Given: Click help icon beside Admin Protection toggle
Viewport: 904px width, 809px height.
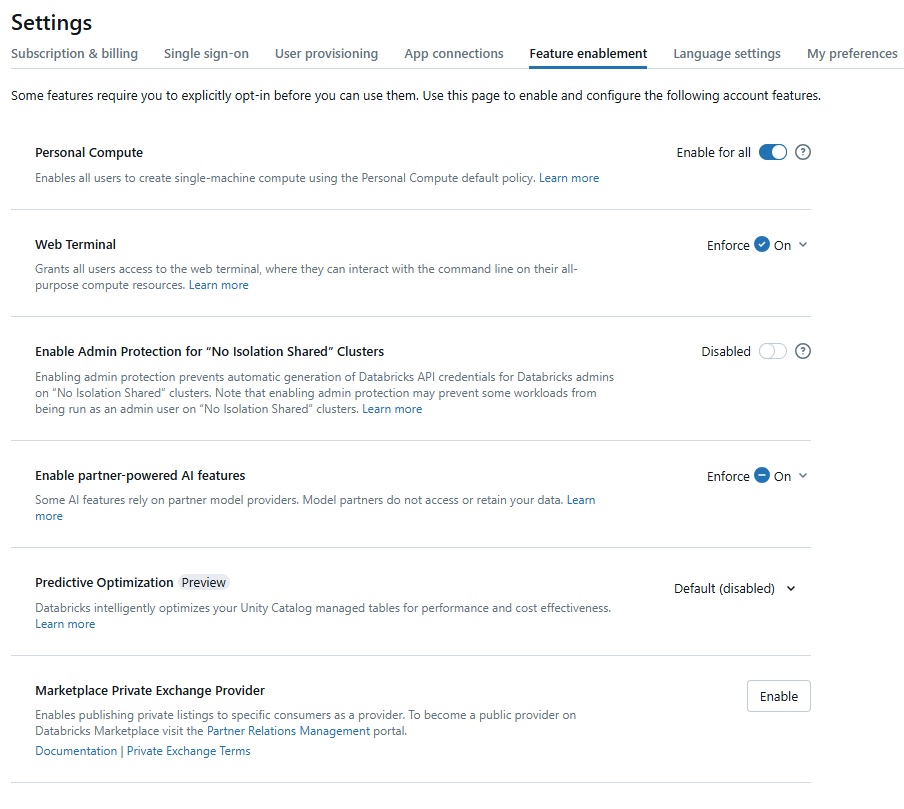Looking at the screenshot, I should coord(802,351).
